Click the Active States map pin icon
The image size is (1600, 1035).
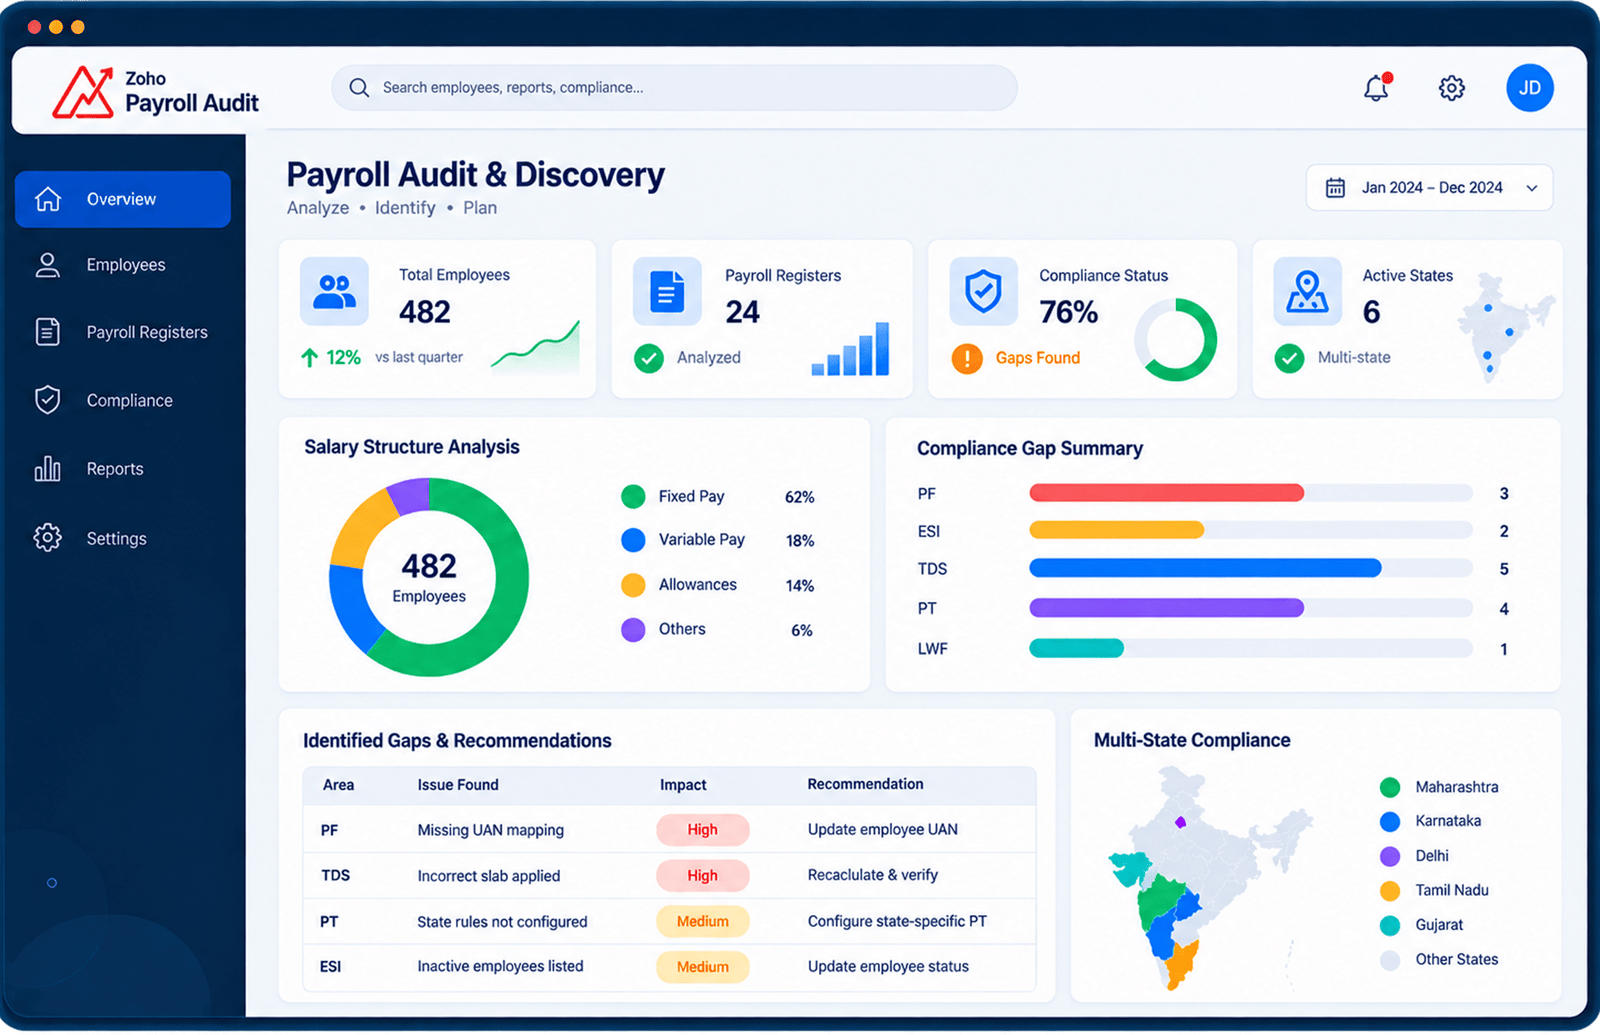pyautogui.click(x=1307, y=291)
